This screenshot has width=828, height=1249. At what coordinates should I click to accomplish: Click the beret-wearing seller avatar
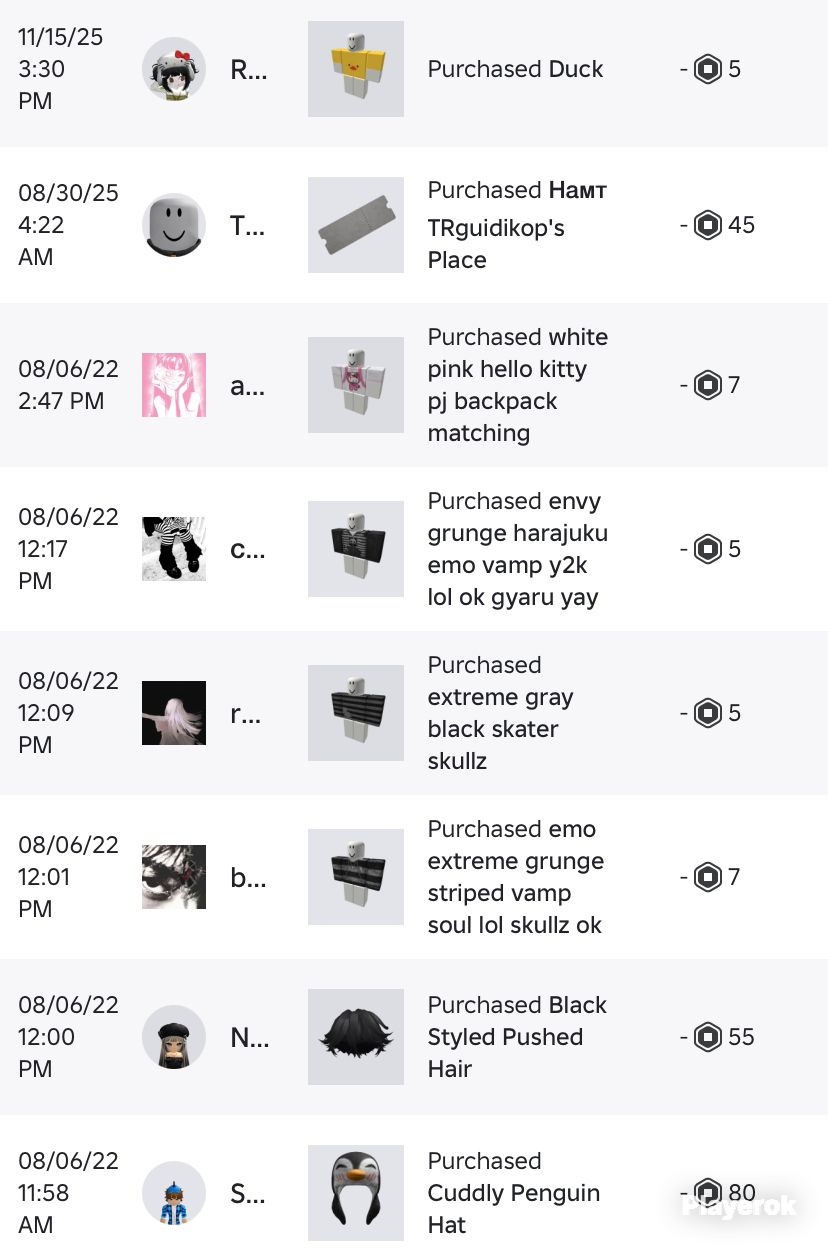pyautogui.click(x=174, y=1037)
